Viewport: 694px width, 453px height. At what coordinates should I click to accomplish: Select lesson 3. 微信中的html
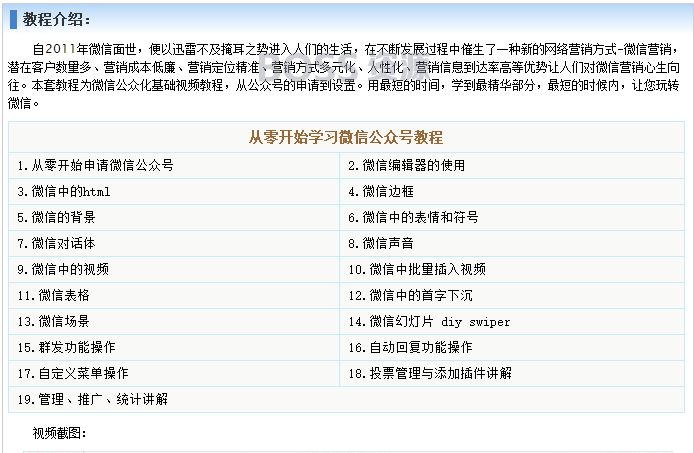click(x=64, y=192)
